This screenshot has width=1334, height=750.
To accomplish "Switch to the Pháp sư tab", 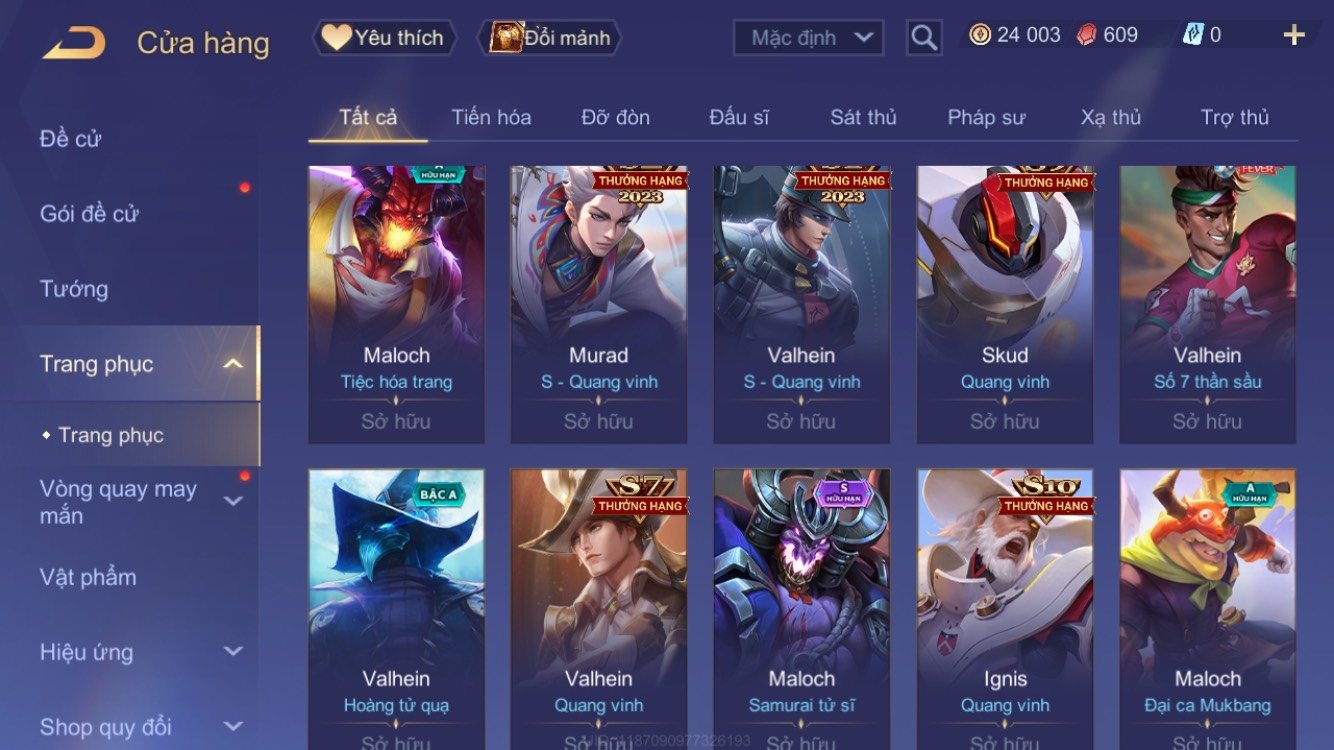I will (986, 117).
